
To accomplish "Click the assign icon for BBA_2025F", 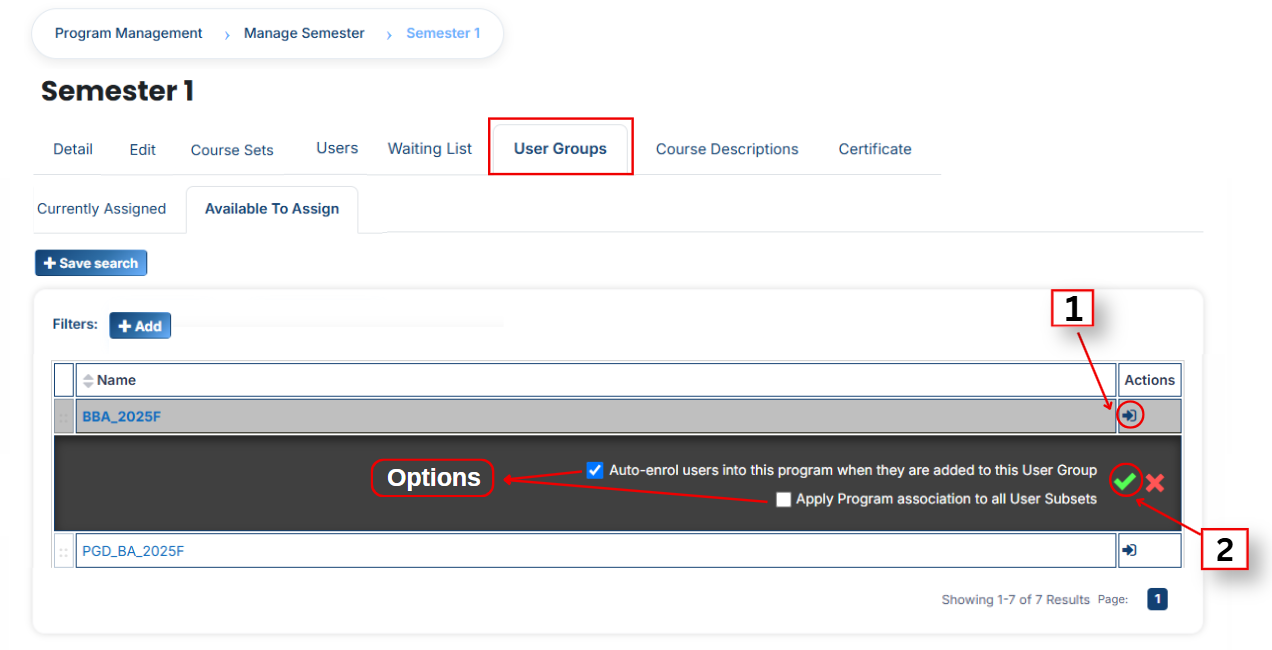I will click(1130, 415).
